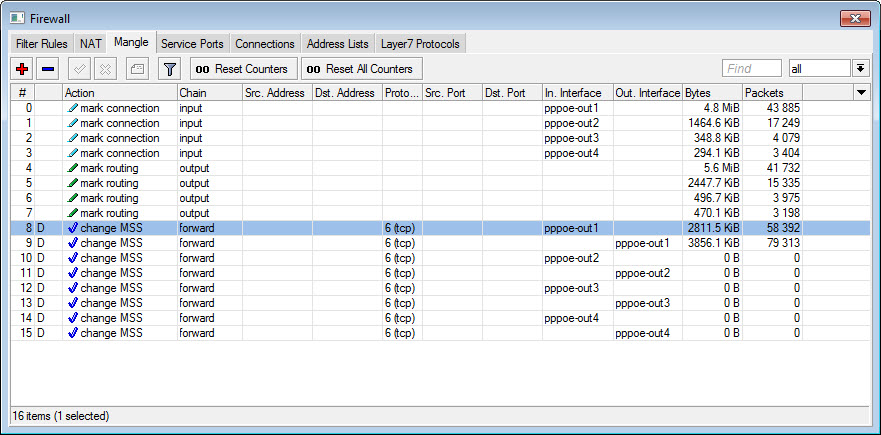Click pppoe-out3 in row 2 In. Interface

(x=571, y=138)
